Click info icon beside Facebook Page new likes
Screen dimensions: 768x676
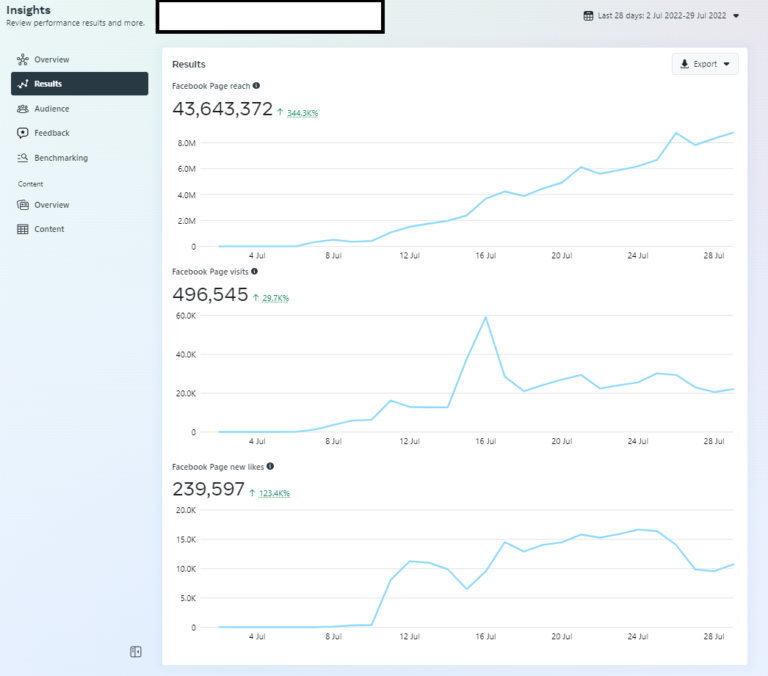pos(270,466)
